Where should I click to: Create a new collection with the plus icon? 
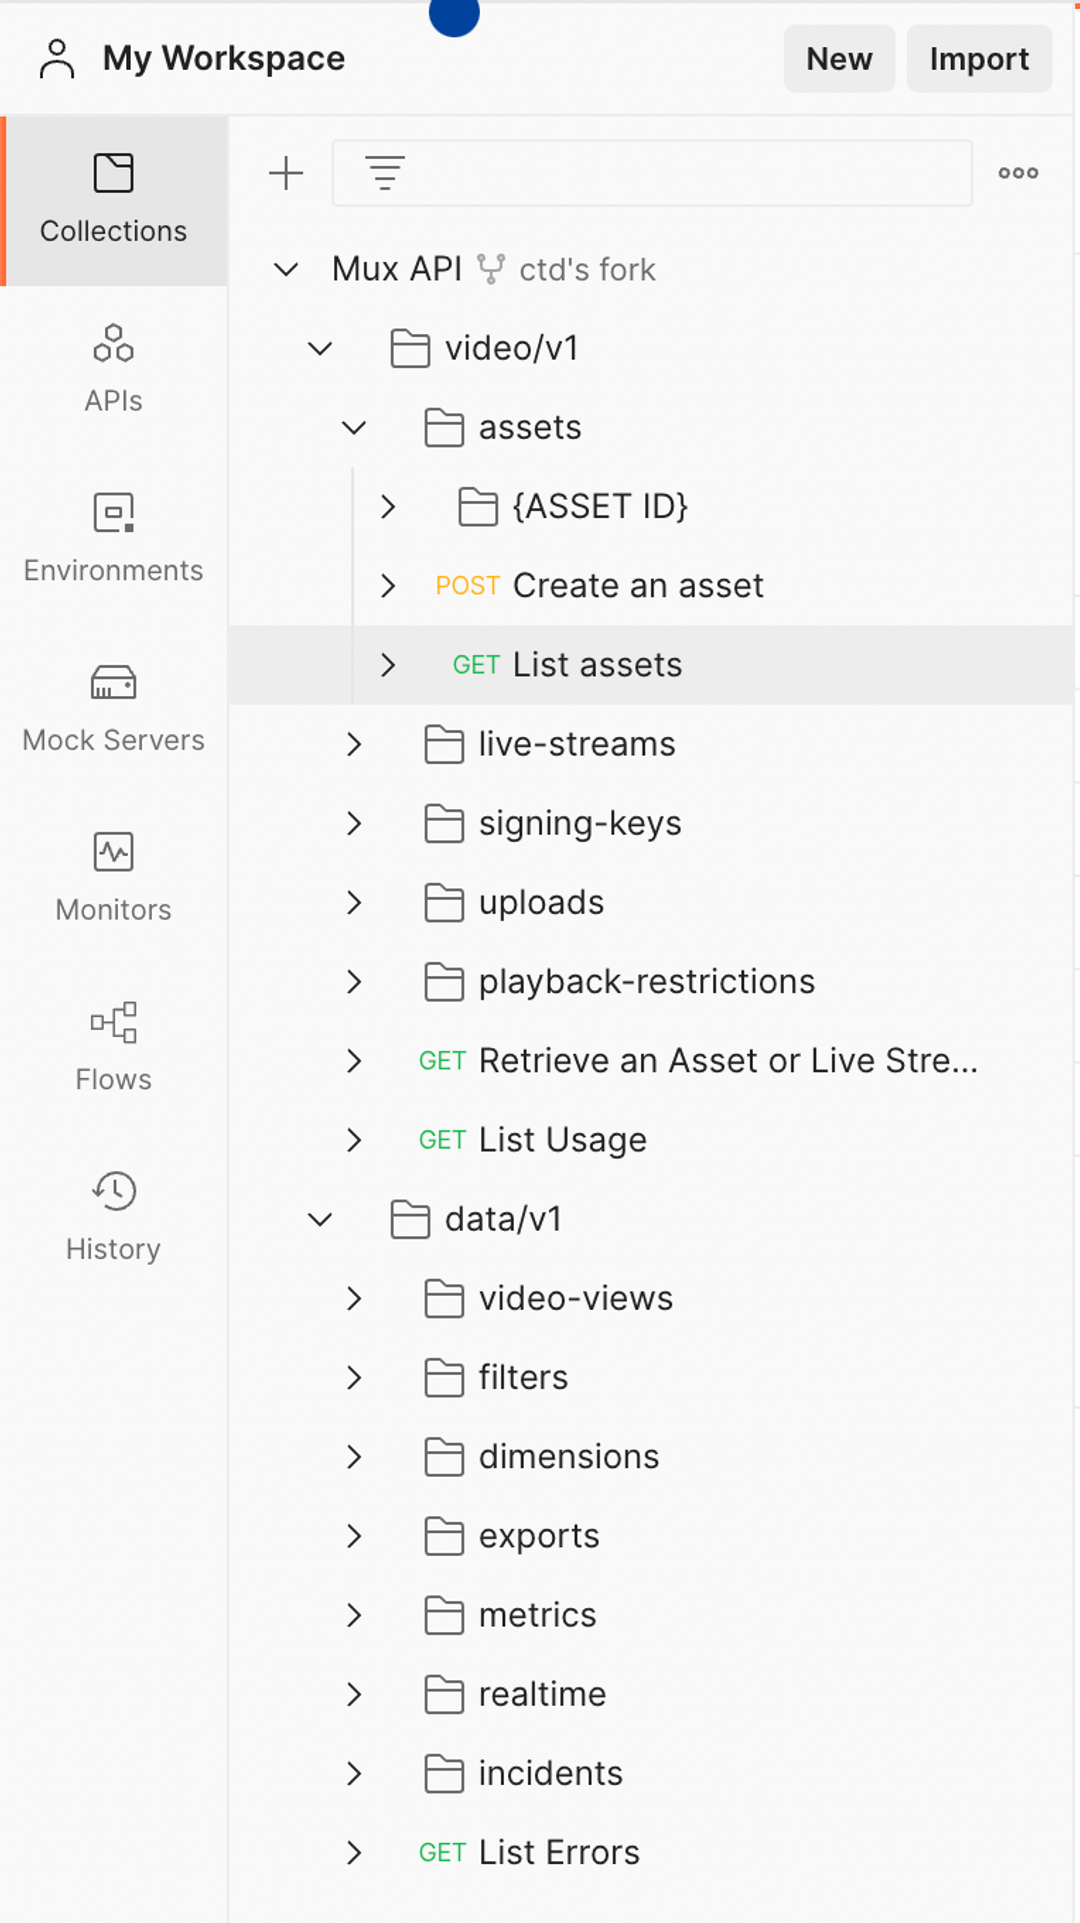tap(286, 172)
